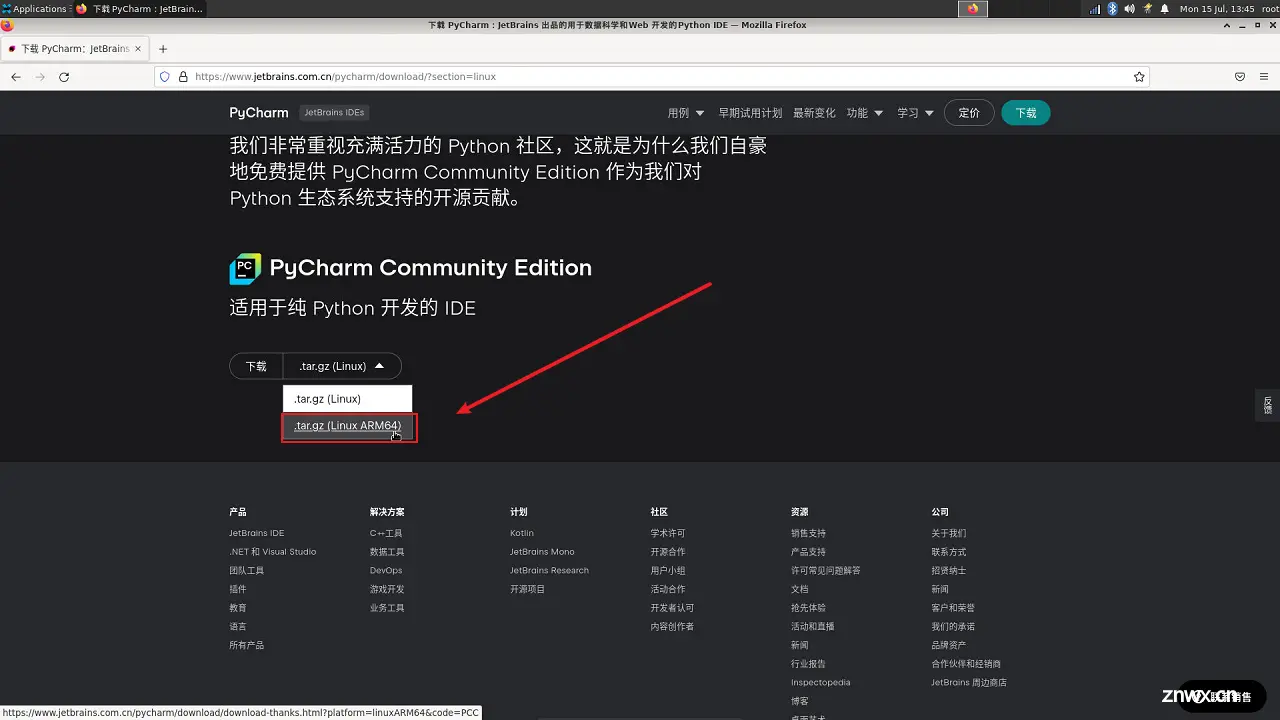
Task: Close the 下载 PyCharm browser tab
Action: pos(138,49)
